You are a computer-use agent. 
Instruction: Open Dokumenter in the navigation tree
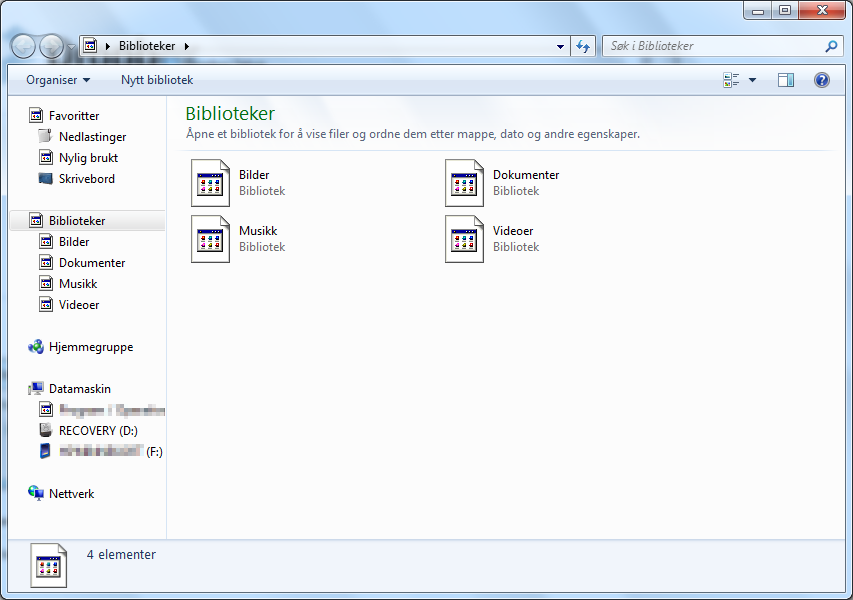92,263
